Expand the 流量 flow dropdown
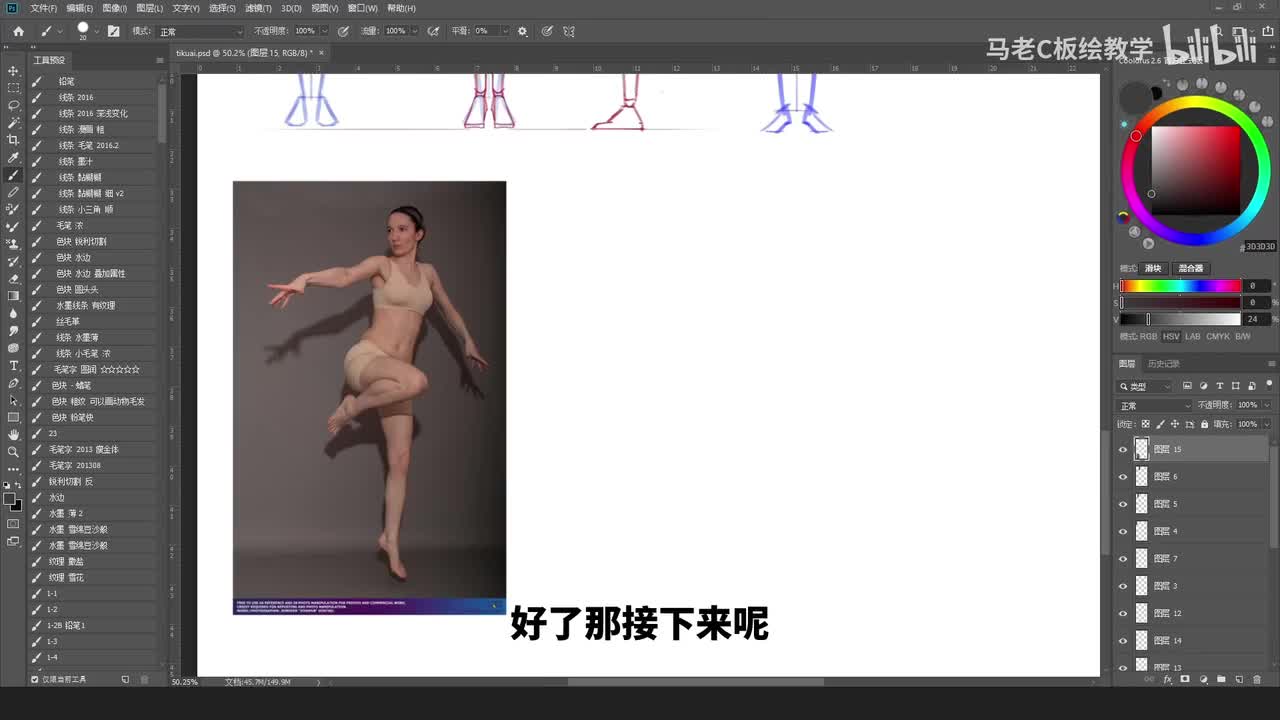The image size is (1280, 720). 415,31
